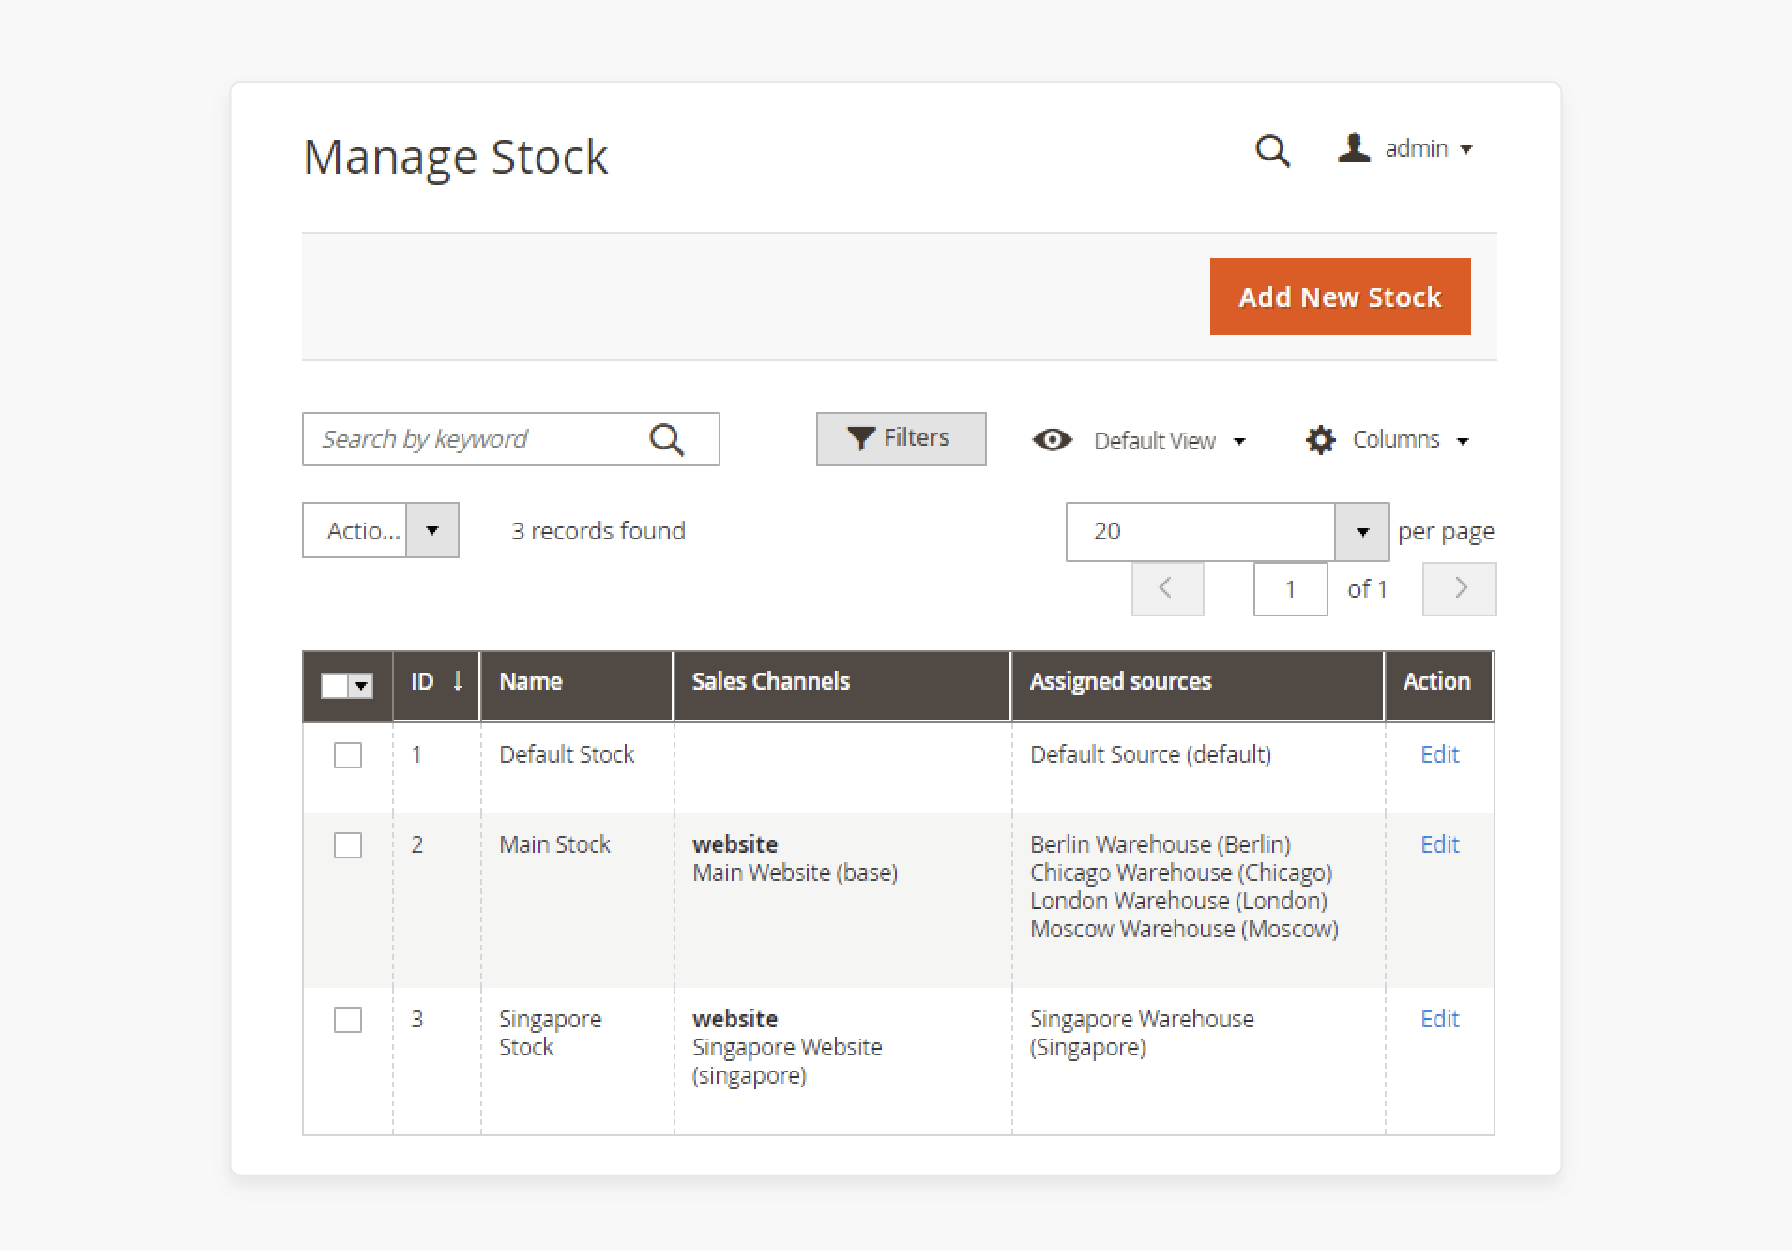This screenshot has height=1251, width=1792.
Task: Click the Add New Stock button
Action: [x=1340, y=297]
